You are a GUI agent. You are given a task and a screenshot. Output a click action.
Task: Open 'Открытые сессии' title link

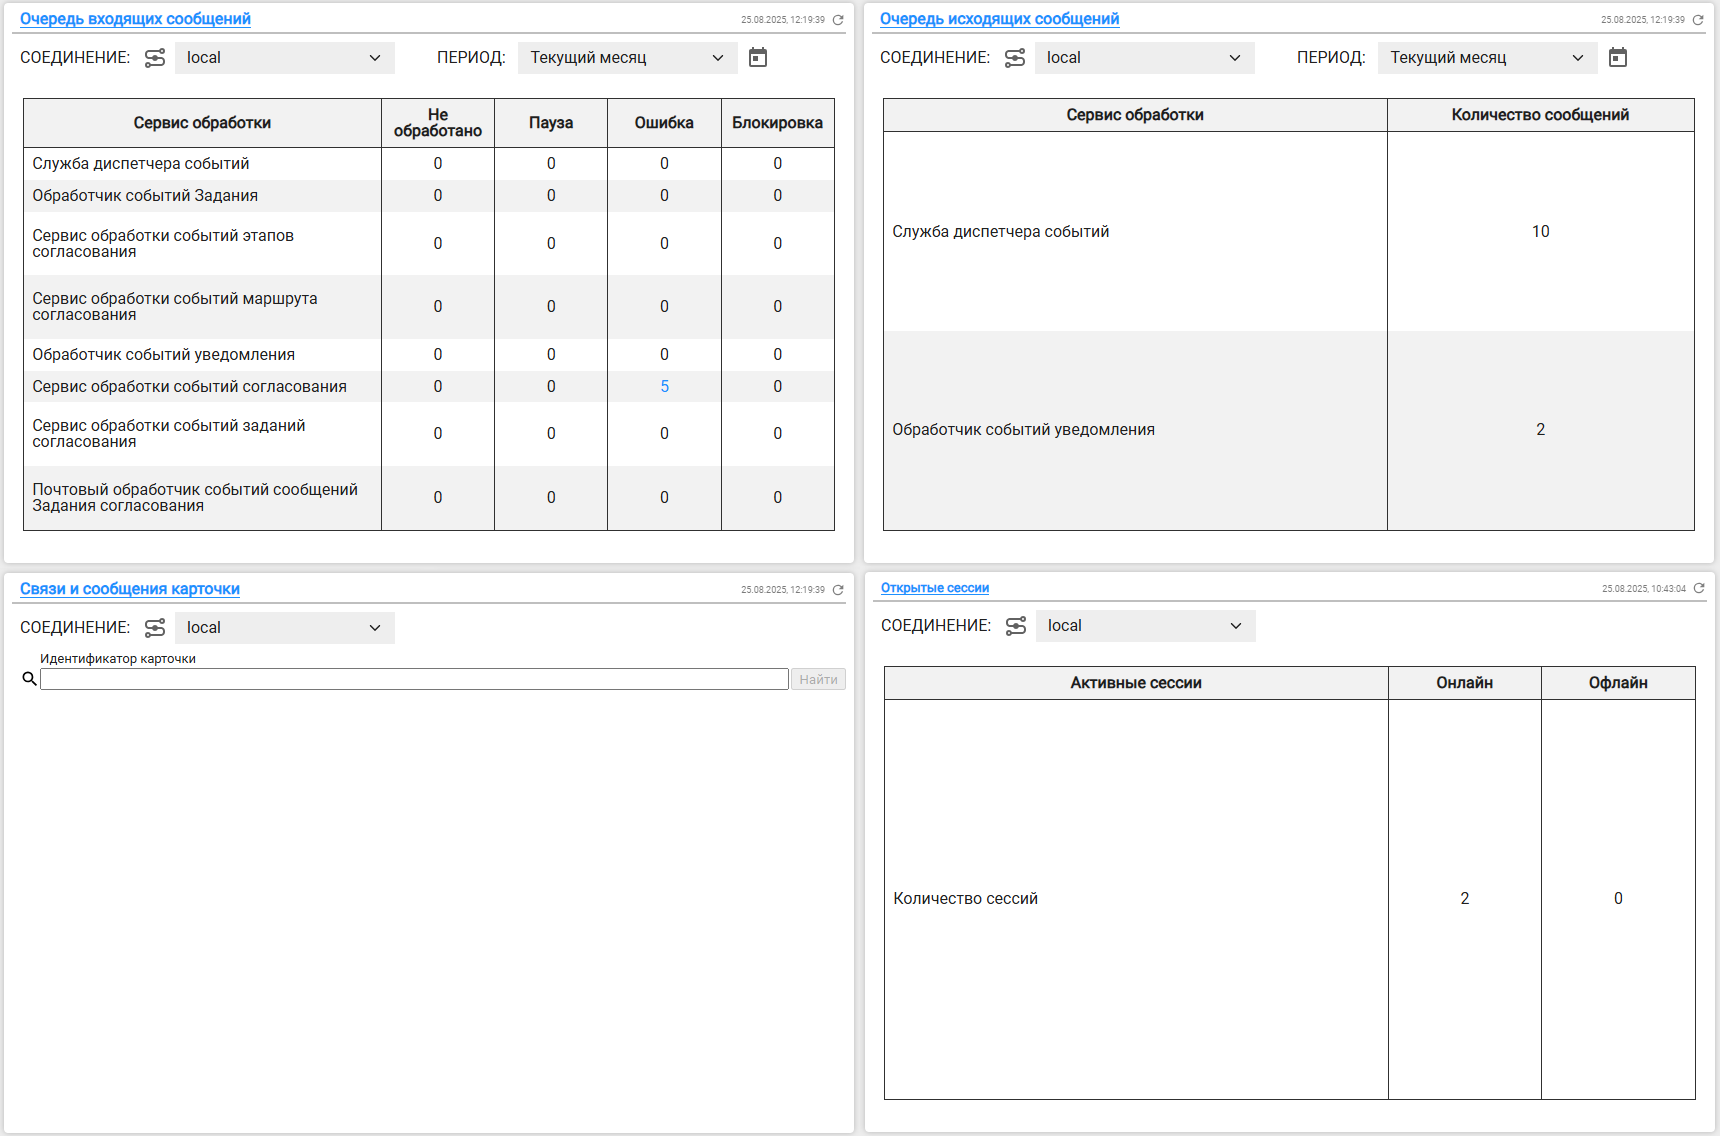click(935, 588)
